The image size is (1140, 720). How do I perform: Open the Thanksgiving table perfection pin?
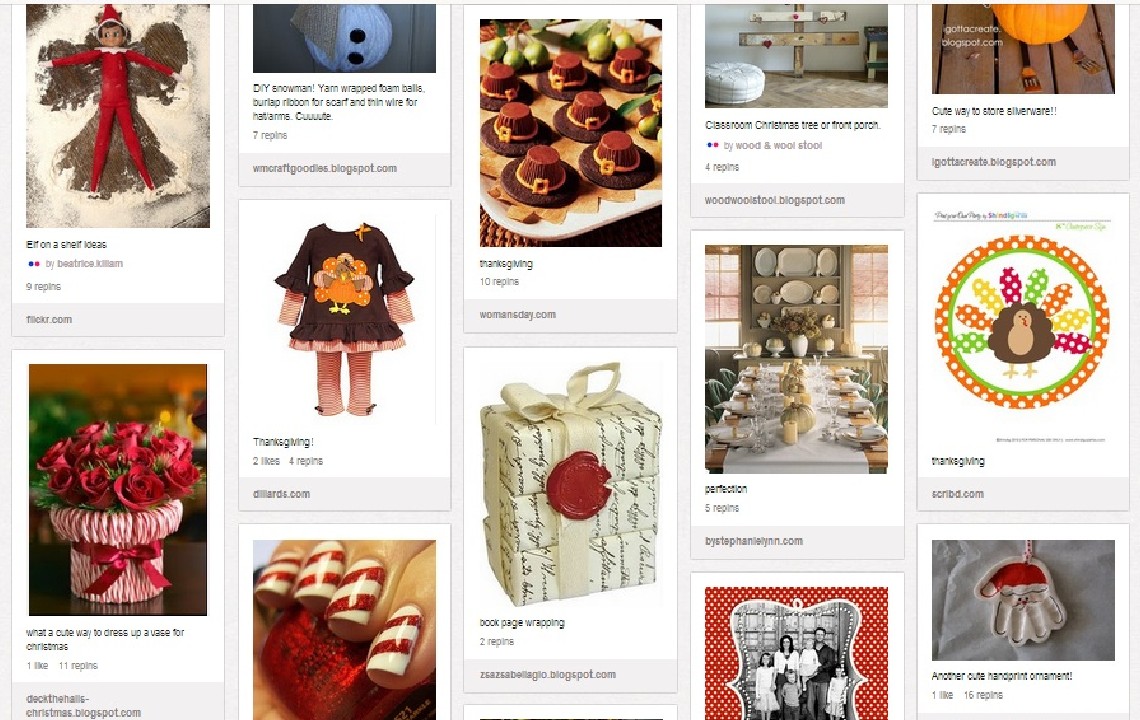pos(796,359)
